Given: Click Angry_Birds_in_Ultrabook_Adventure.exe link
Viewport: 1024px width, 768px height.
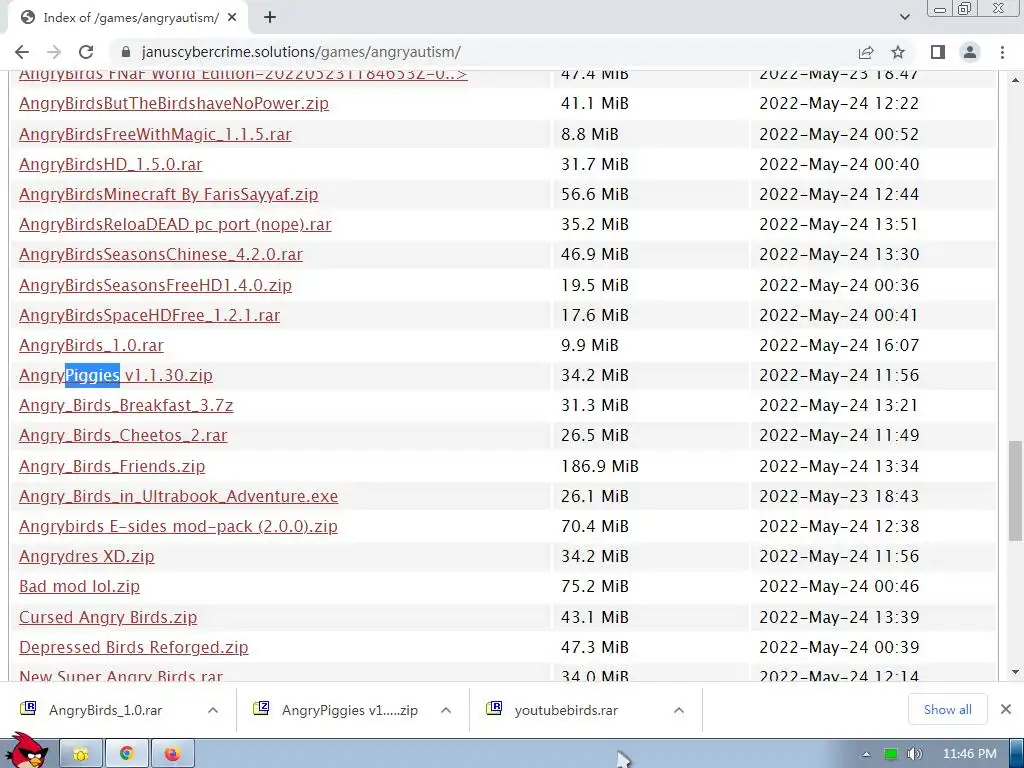Looking at the screenshot, I should click(x=178, y=496).
